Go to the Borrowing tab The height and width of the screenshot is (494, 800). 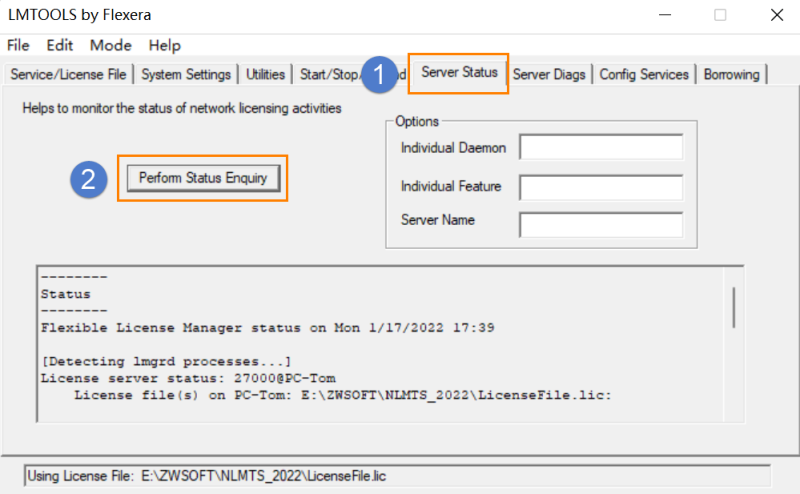(x=731, y=74)
